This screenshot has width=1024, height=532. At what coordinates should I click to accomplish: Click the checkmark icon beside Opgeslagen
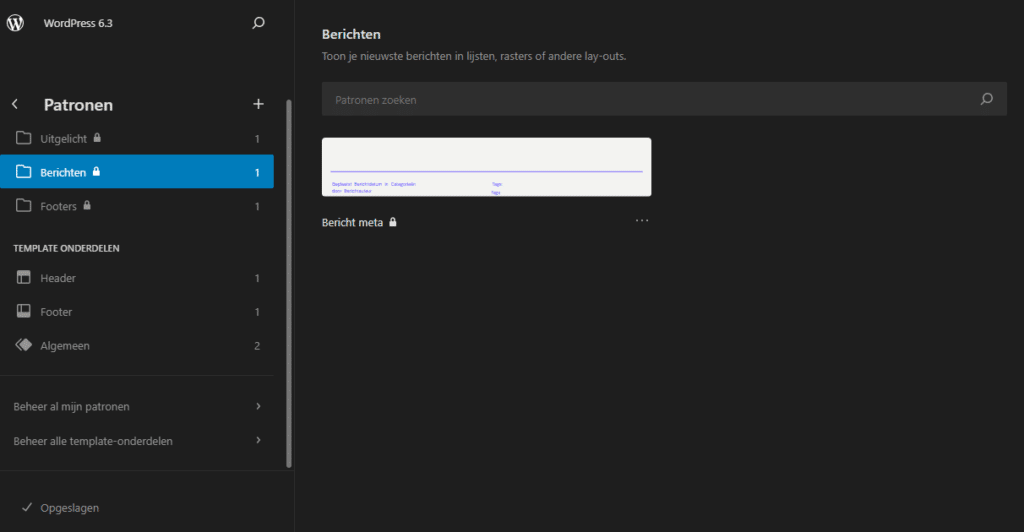coord(27,507)
